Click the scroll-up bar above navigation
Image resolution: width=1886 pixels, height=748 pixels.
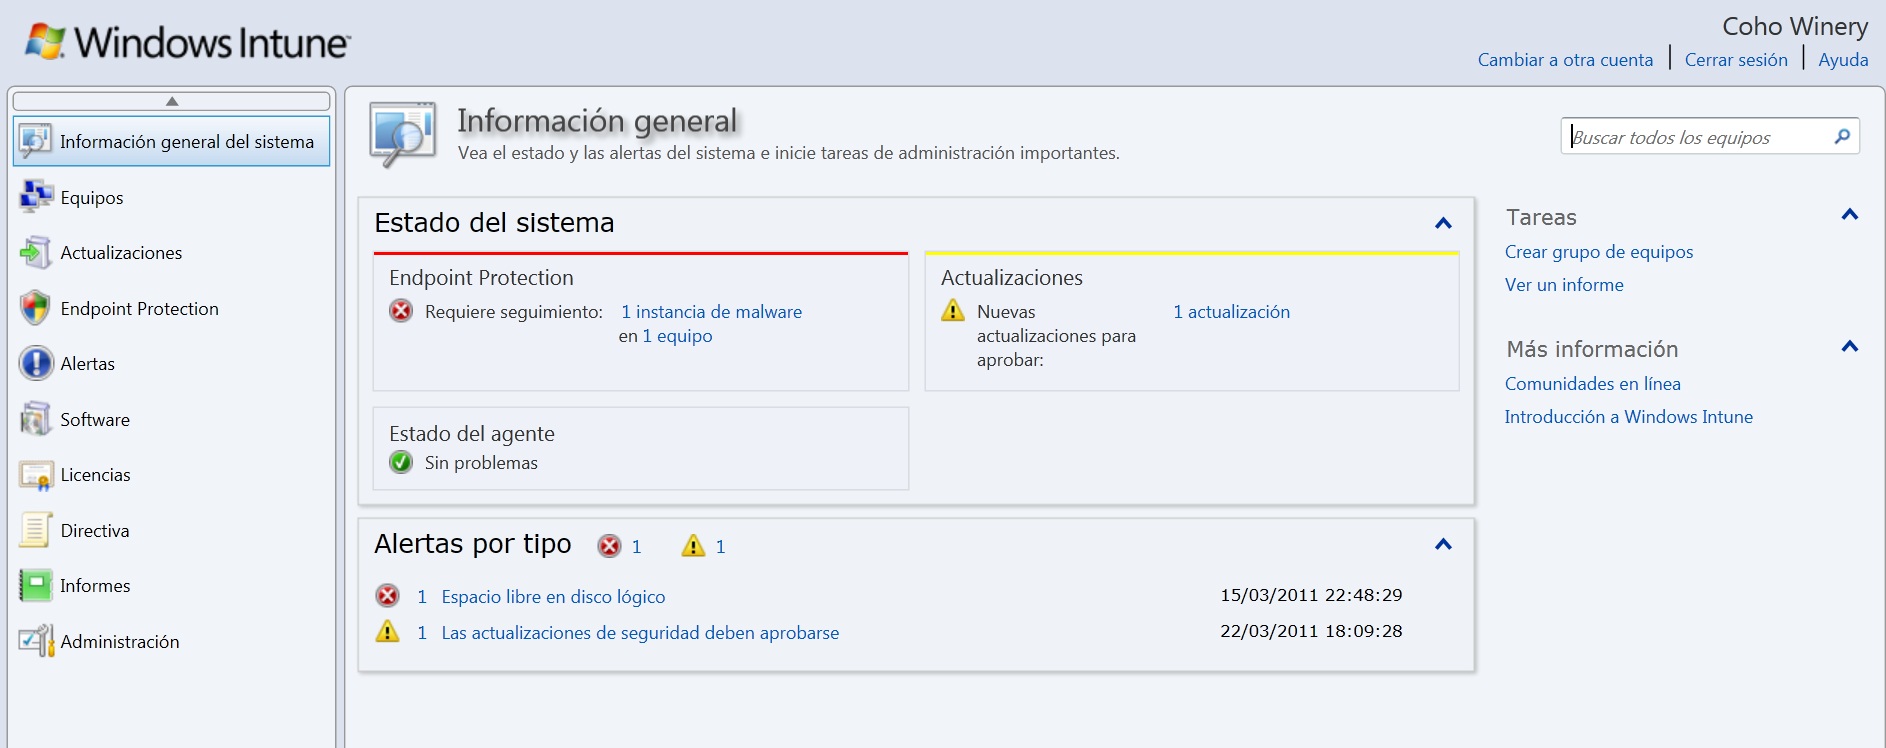[x=172, y=101]
